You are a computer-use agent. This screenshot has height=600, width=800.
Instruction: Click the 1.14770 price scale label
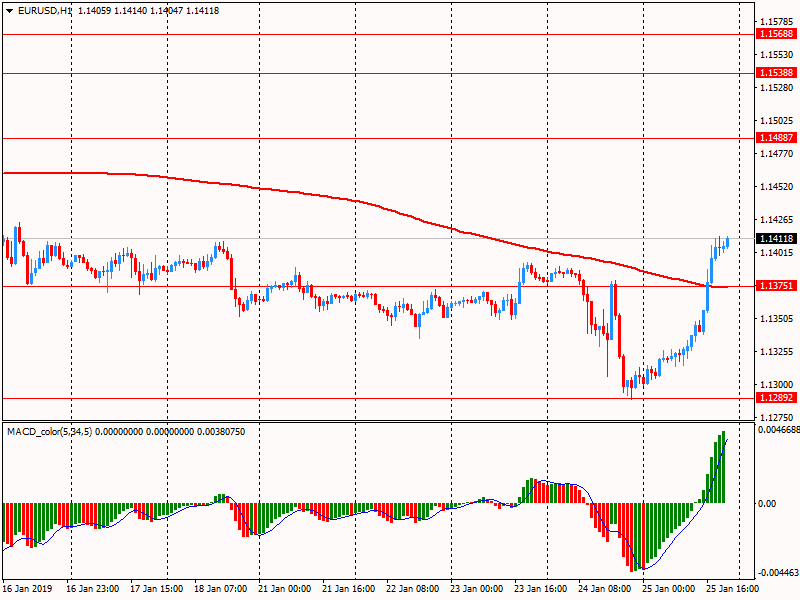(777, 154)
